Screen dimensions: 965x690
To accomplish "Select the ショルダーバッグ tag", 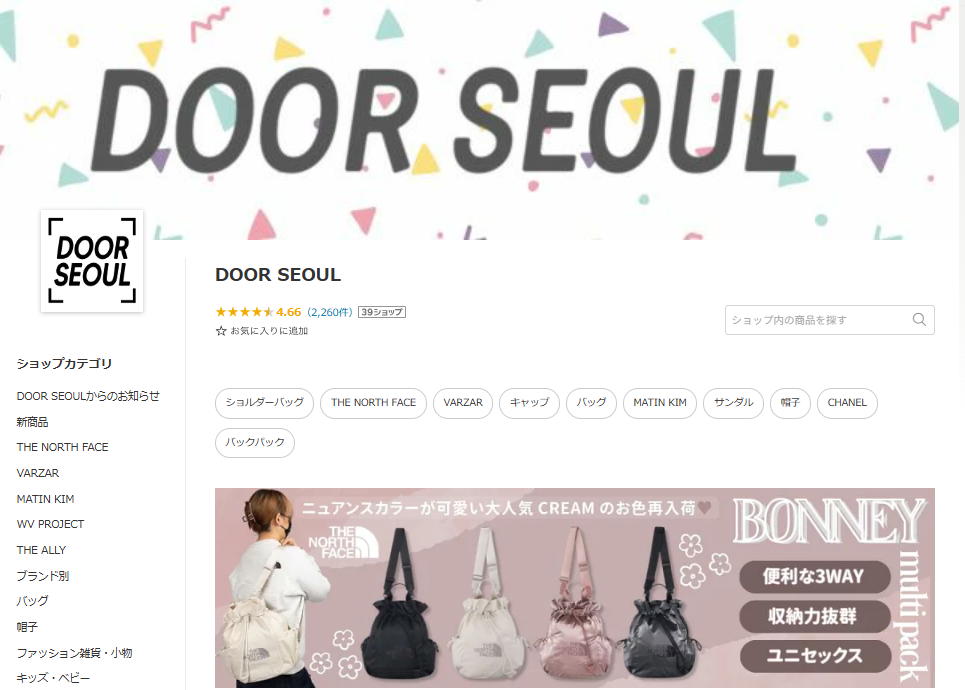I will pos(265,403).
